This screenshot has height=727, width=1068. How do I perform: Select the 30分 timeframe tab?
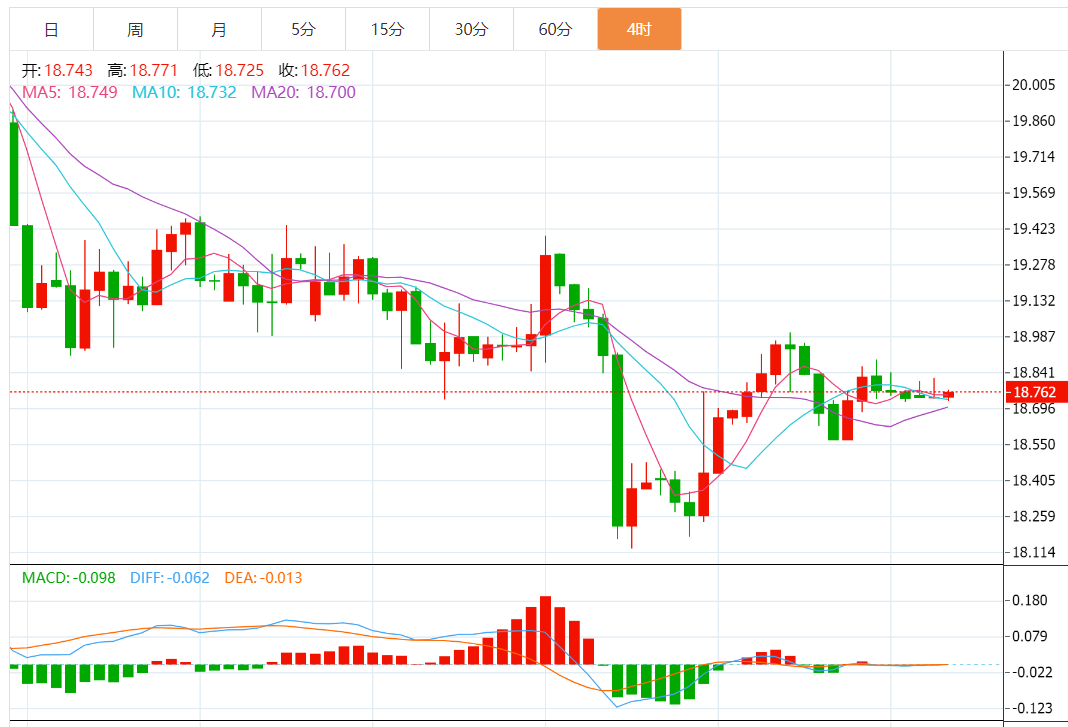point(471,29)
